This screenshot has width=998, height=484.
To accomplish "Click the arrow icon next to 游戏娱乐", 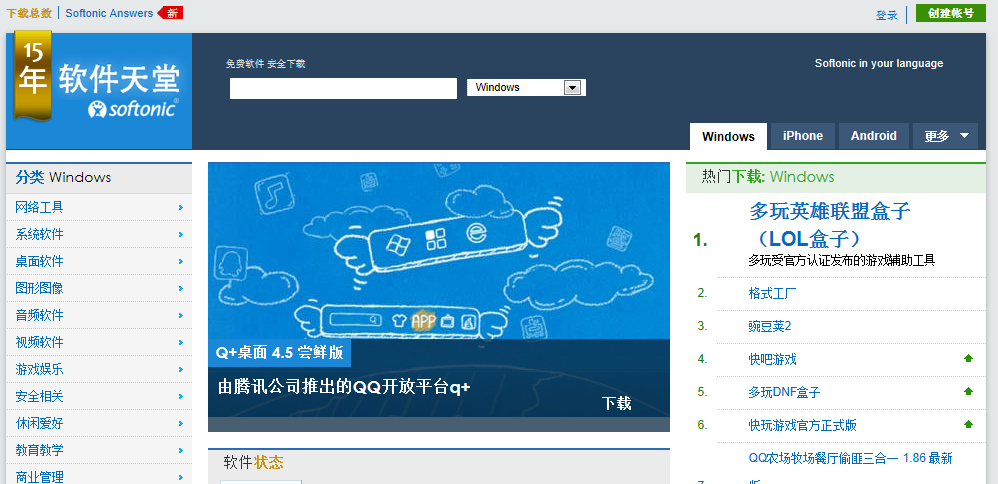I will [x=181, y=369].
